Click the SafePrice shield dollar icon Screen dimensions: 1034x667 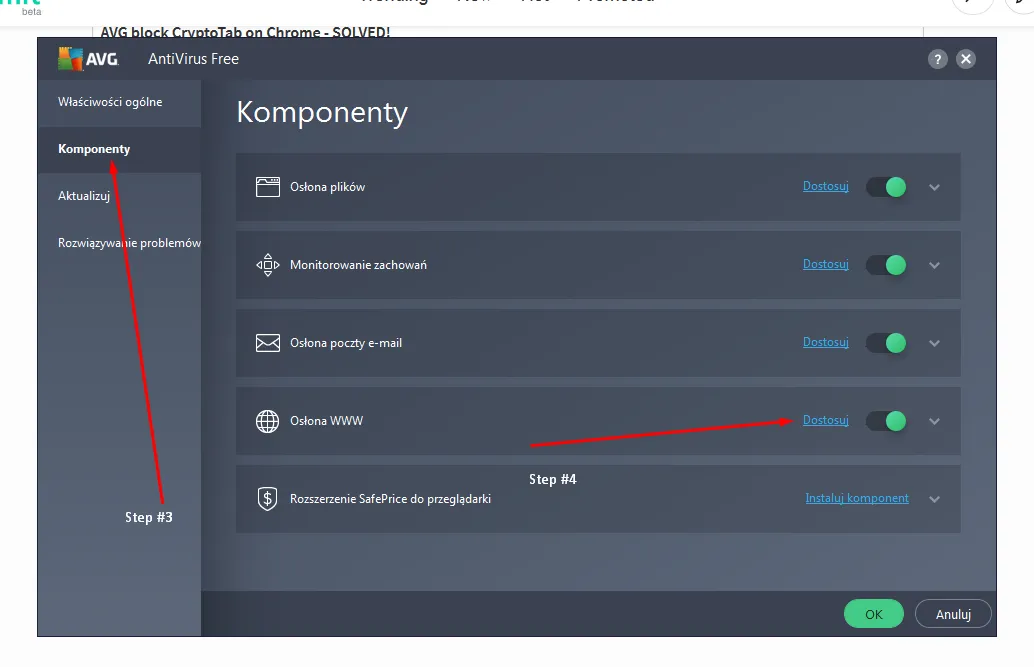(268, 499)
